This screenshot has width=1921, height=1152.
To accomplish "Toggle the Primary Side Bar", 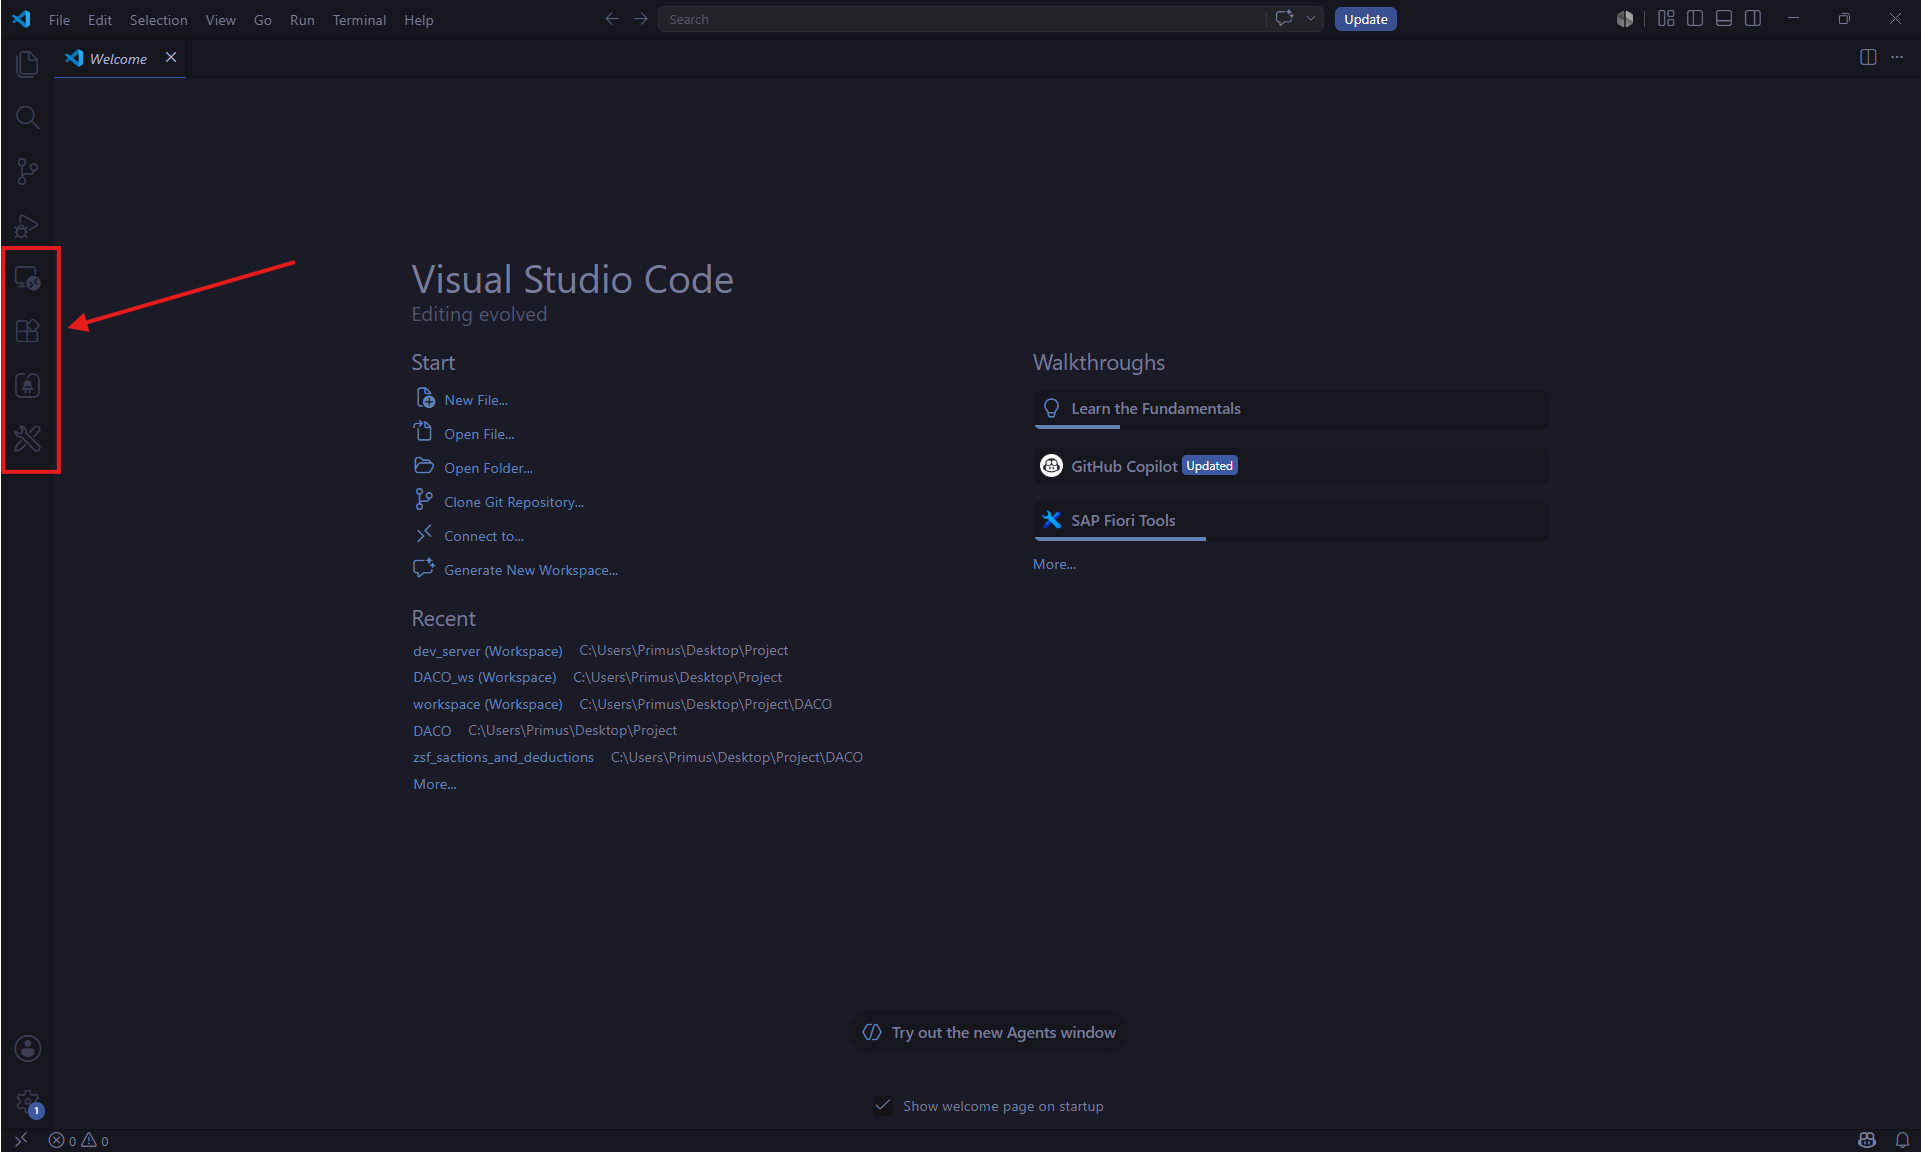I will [x=1694, y=18].
